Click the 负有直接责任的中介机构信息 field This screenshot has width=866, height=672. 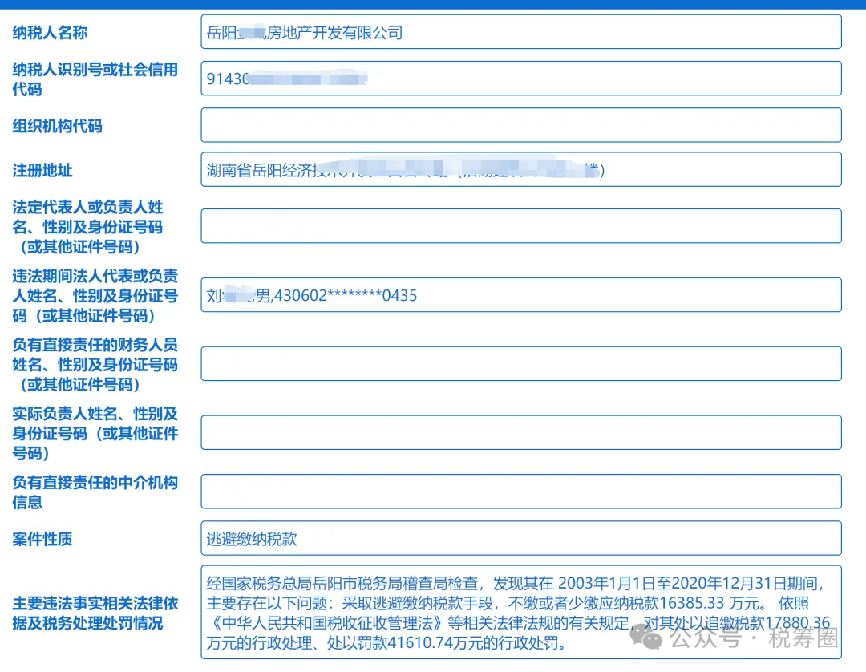click(520, 492)
